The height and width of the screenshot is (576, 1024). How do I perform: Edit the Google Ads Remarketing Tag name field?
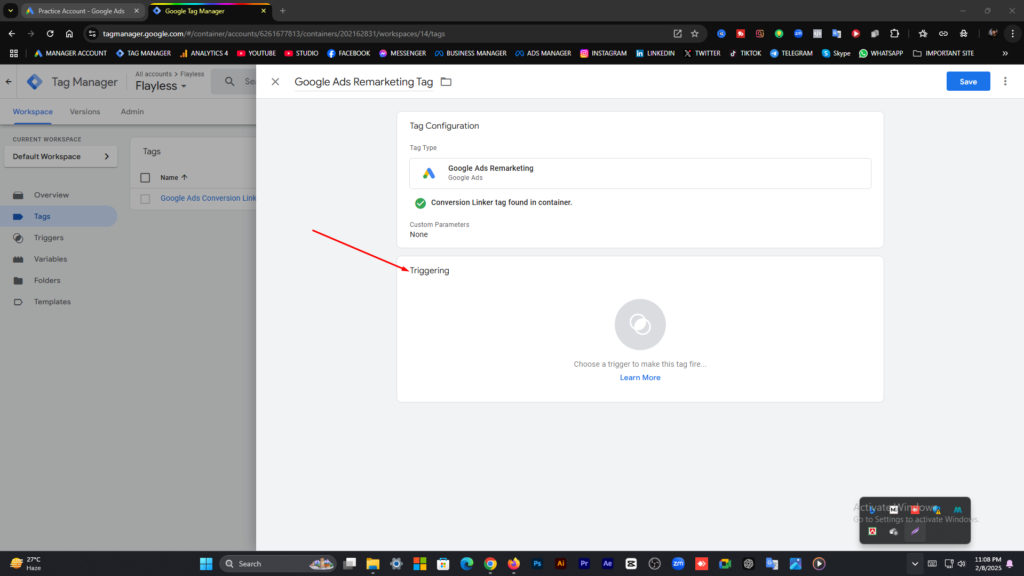363,82
